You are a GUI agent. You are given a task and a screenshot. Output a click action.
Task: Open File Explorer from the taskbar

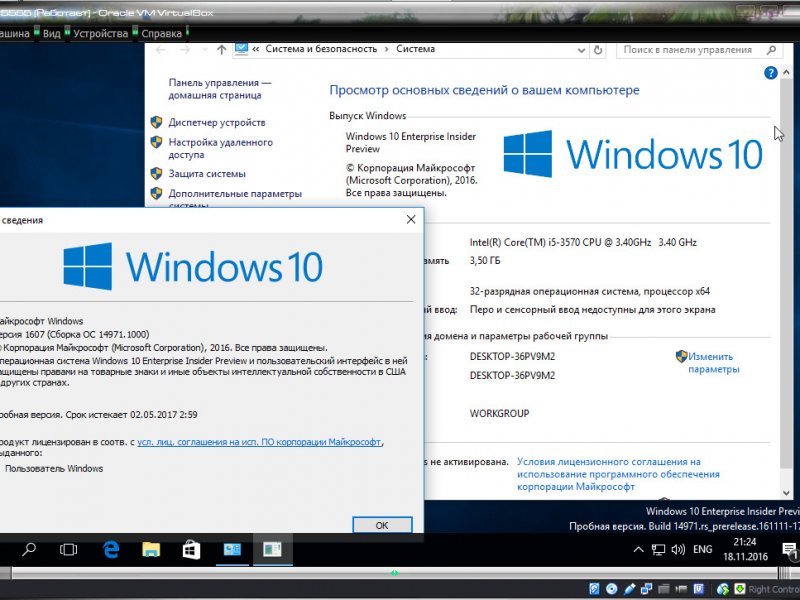click(151, 549)
